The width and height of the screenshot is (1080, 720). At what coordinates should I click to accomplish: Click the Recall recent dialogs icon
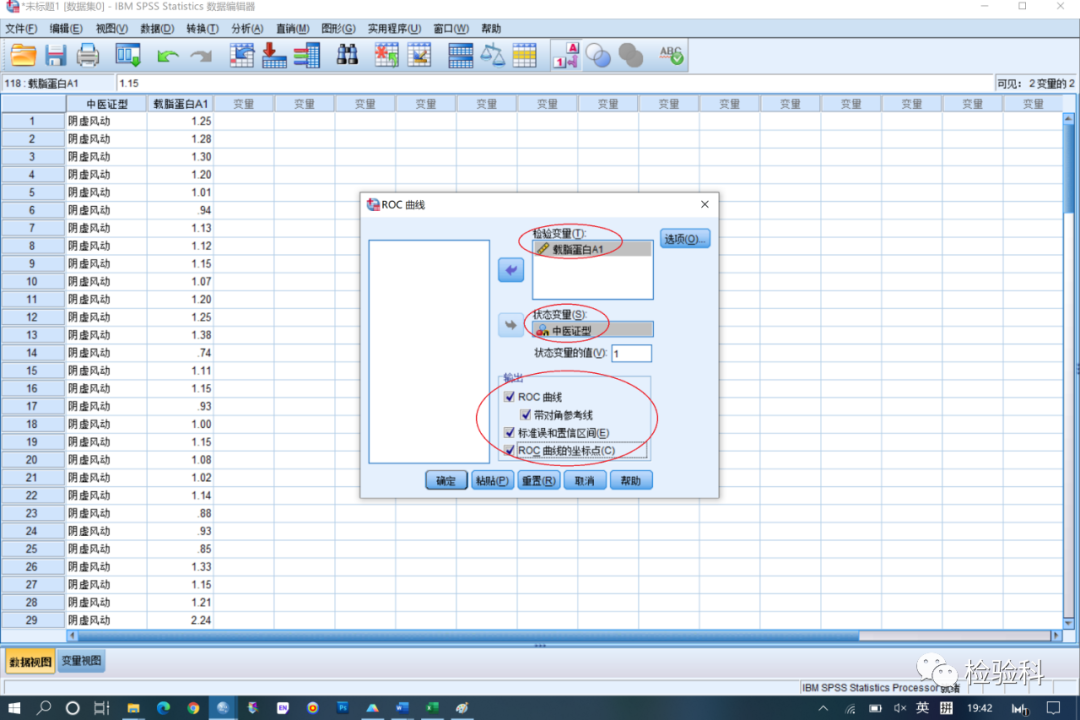(x=128, y=56)
